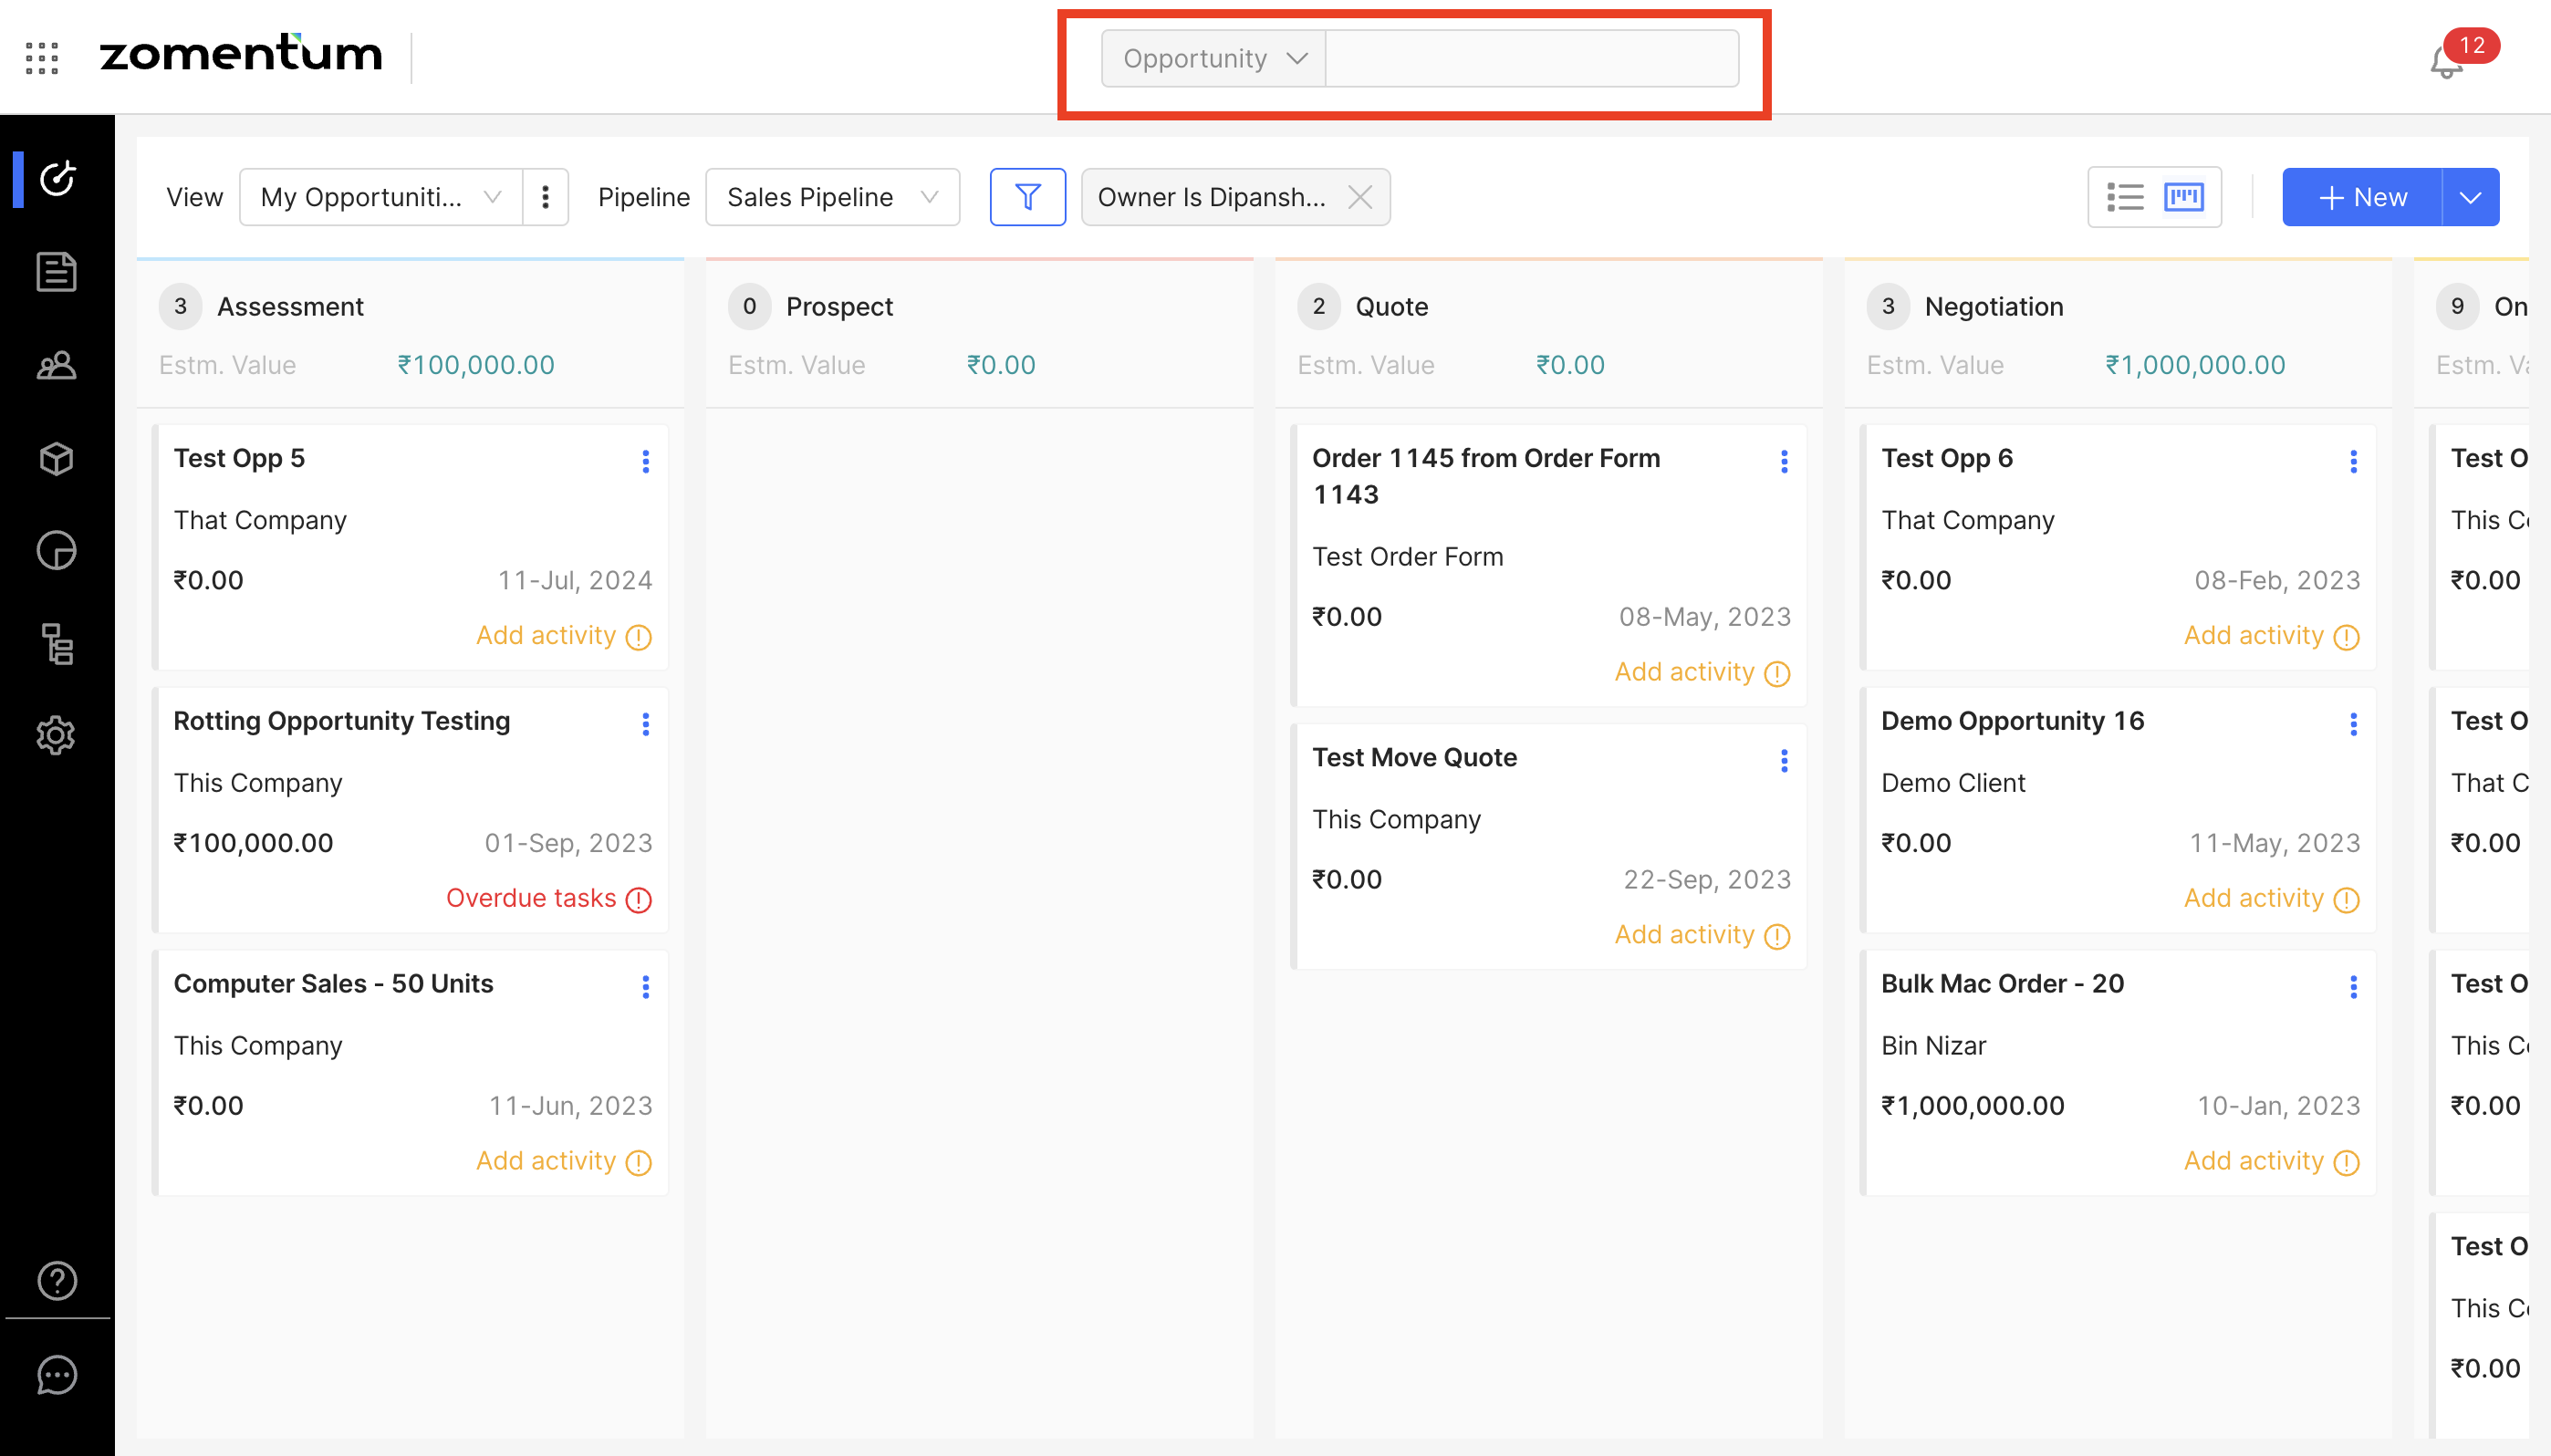The height and width of the screenshot is (1456, 2551).
Task: Open the products box icon in sidebar
Action: 56,458
